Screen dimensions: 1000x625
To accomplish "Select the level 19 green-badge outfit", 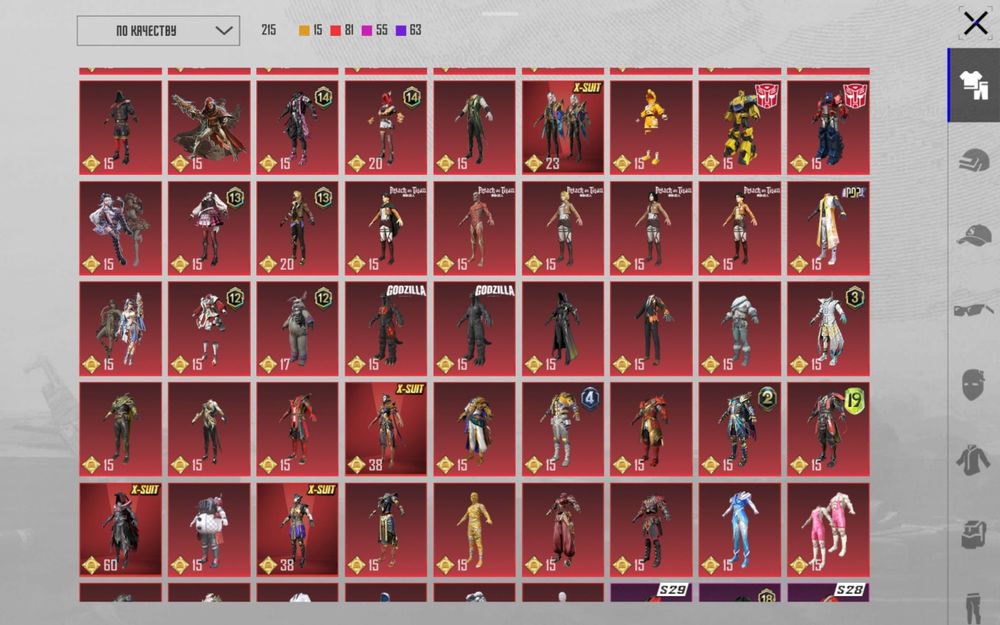I will tap(828, 429).
